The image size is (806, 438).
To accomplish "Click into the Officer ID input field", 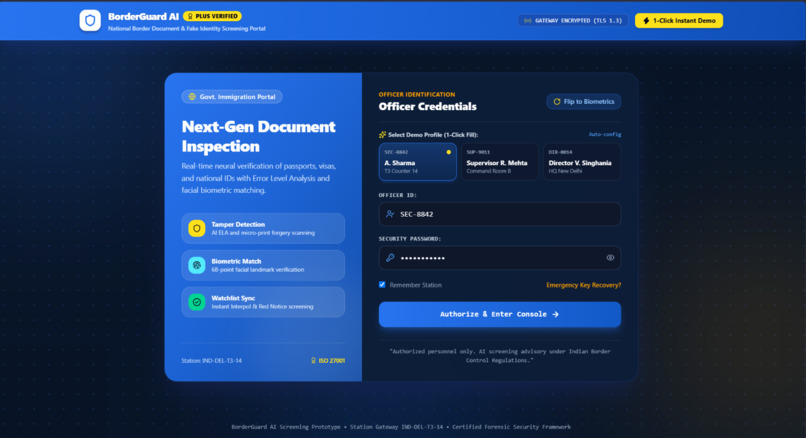I will click(x=500, y=214).
